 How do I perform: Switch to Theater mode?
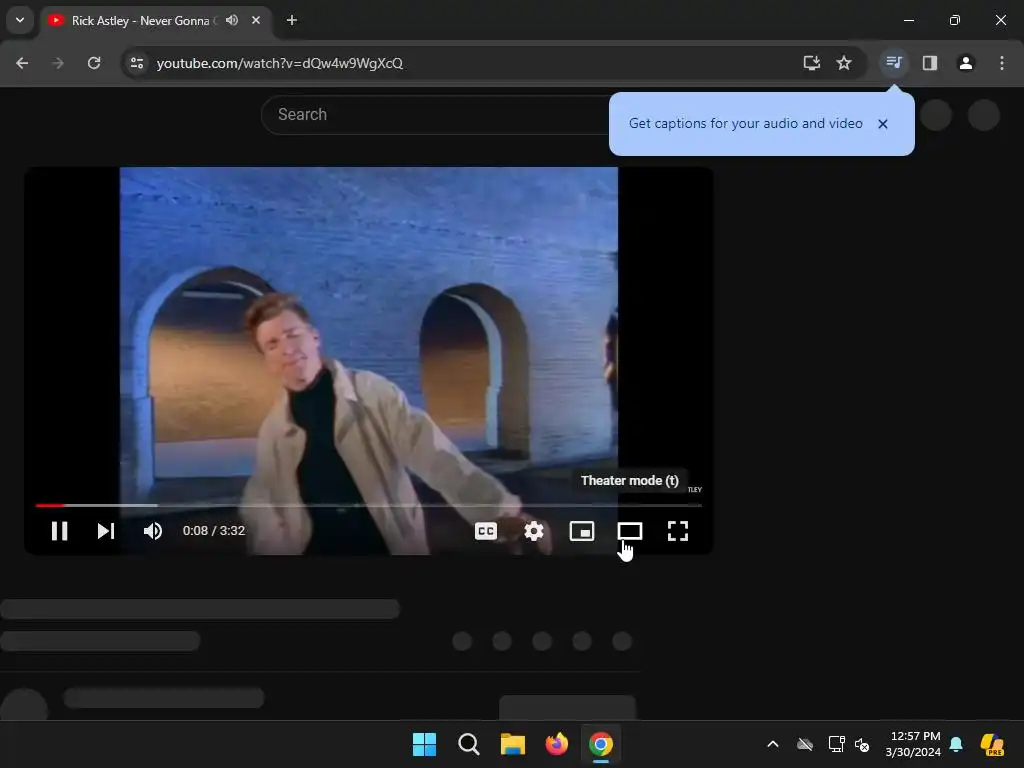[x=630, y=531]
